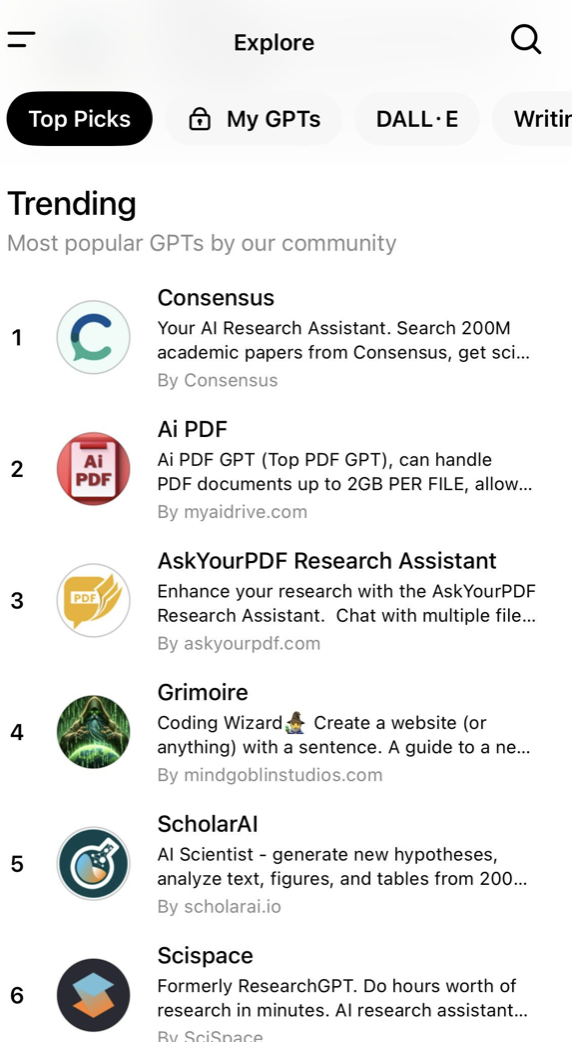The height and width of the screenshot is (1042, 580).
Task: Tap the Grimoire description text
Action: click(x=343, y=735)
